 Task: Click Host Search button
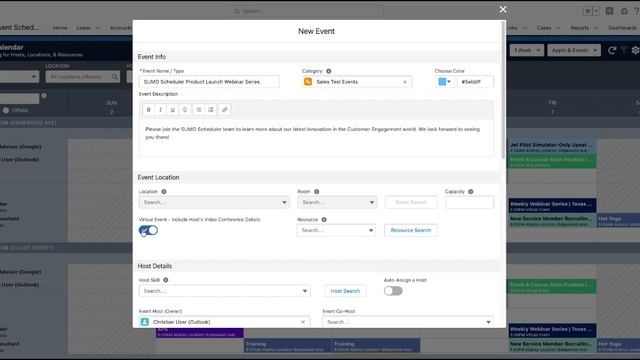(x=345, y=291)
